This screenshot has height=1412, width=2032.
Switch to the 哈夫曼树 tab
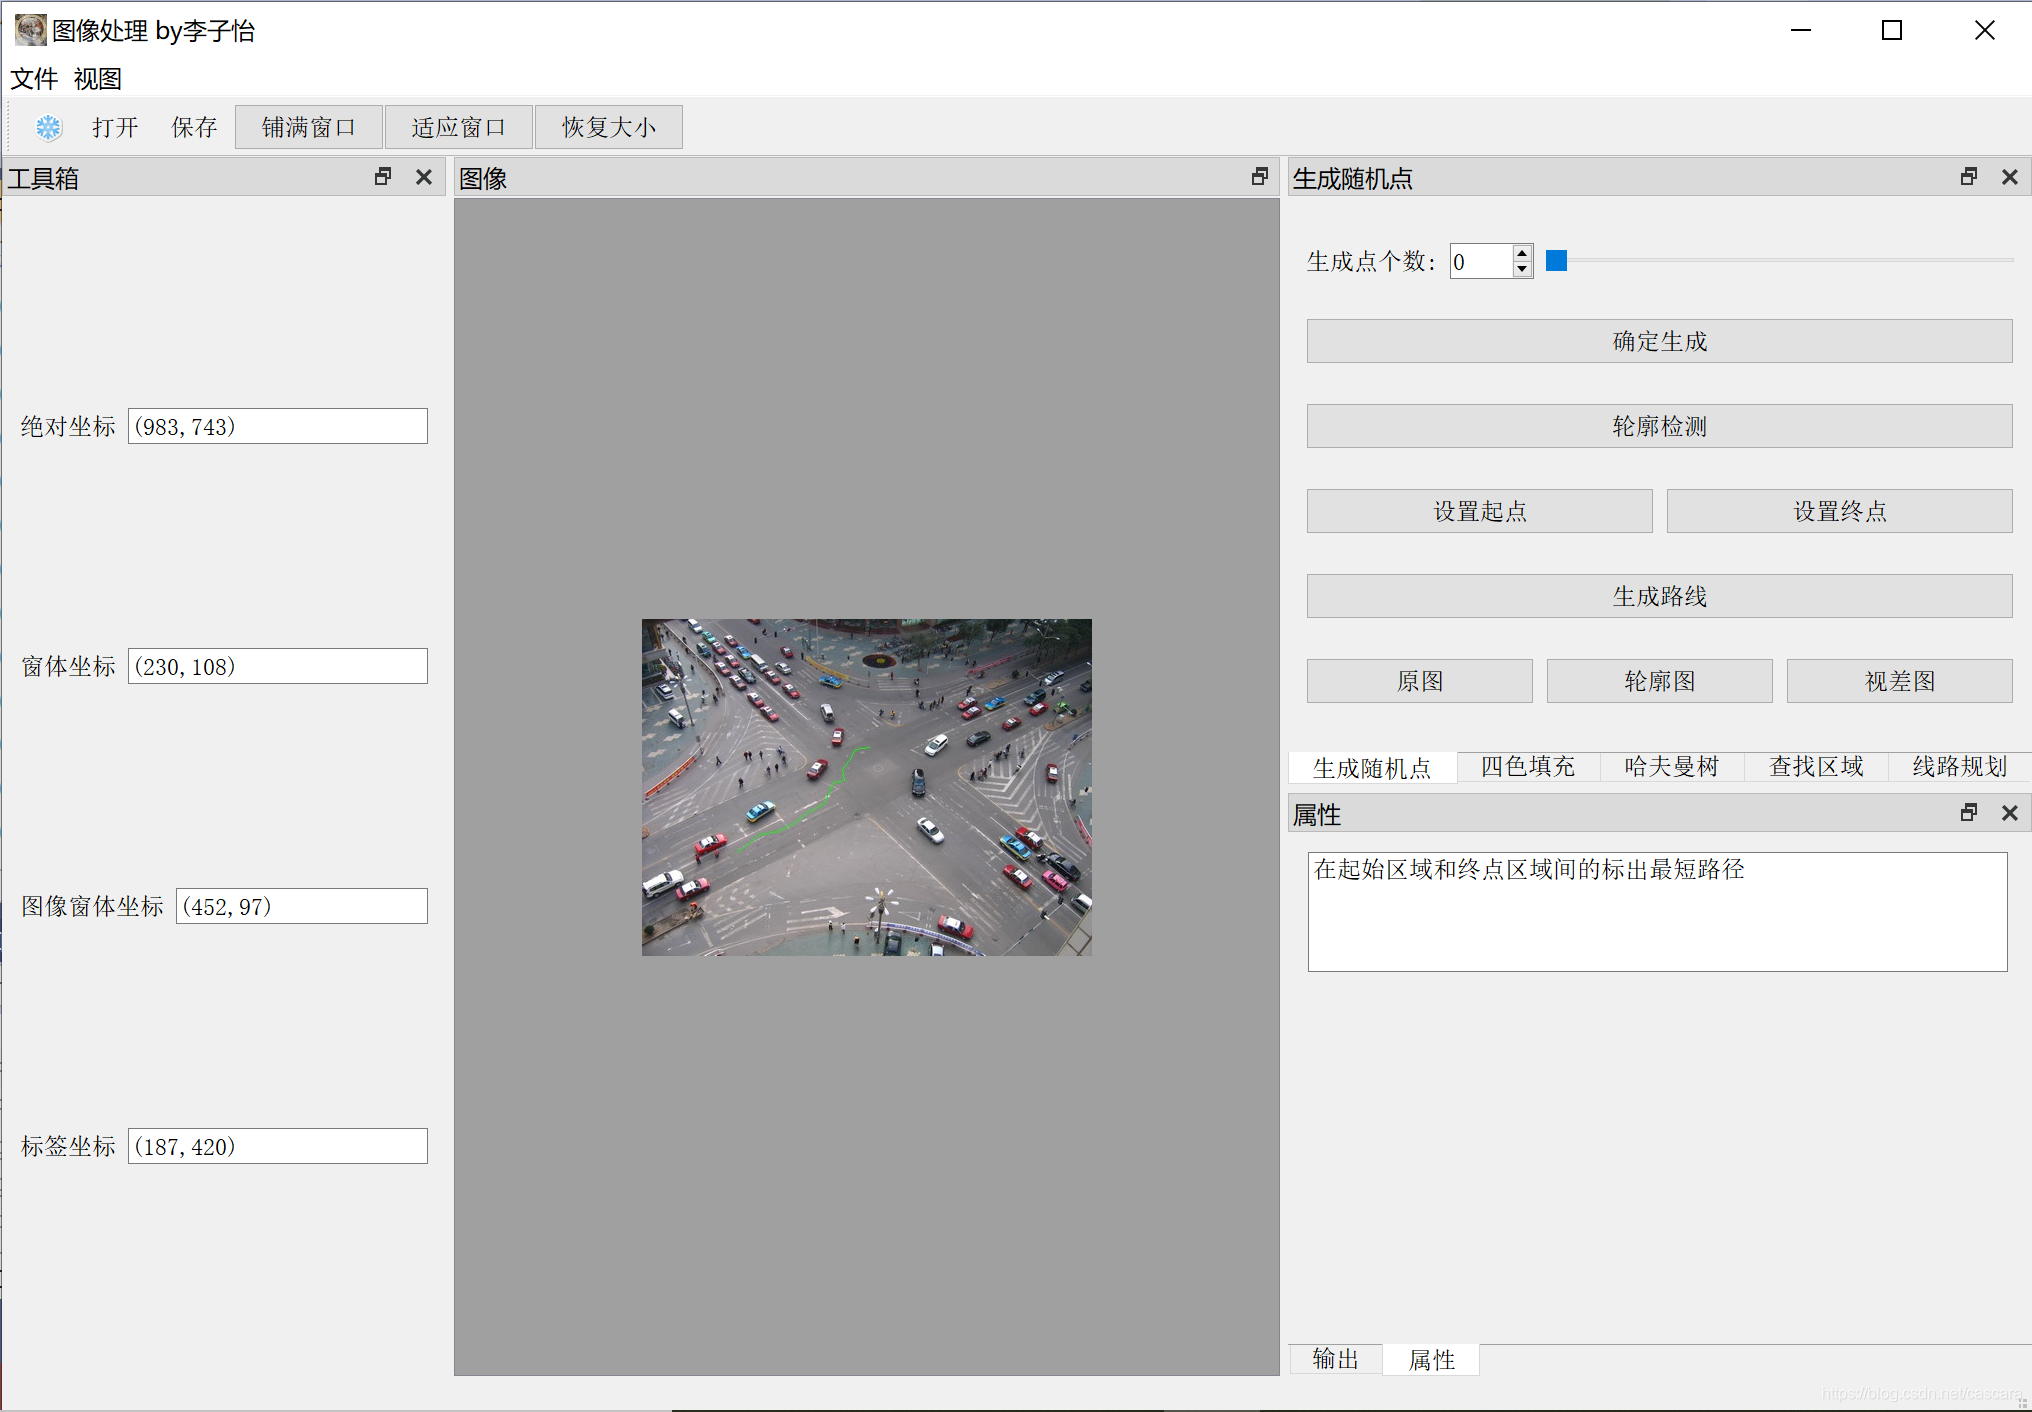coord(1672,766)
